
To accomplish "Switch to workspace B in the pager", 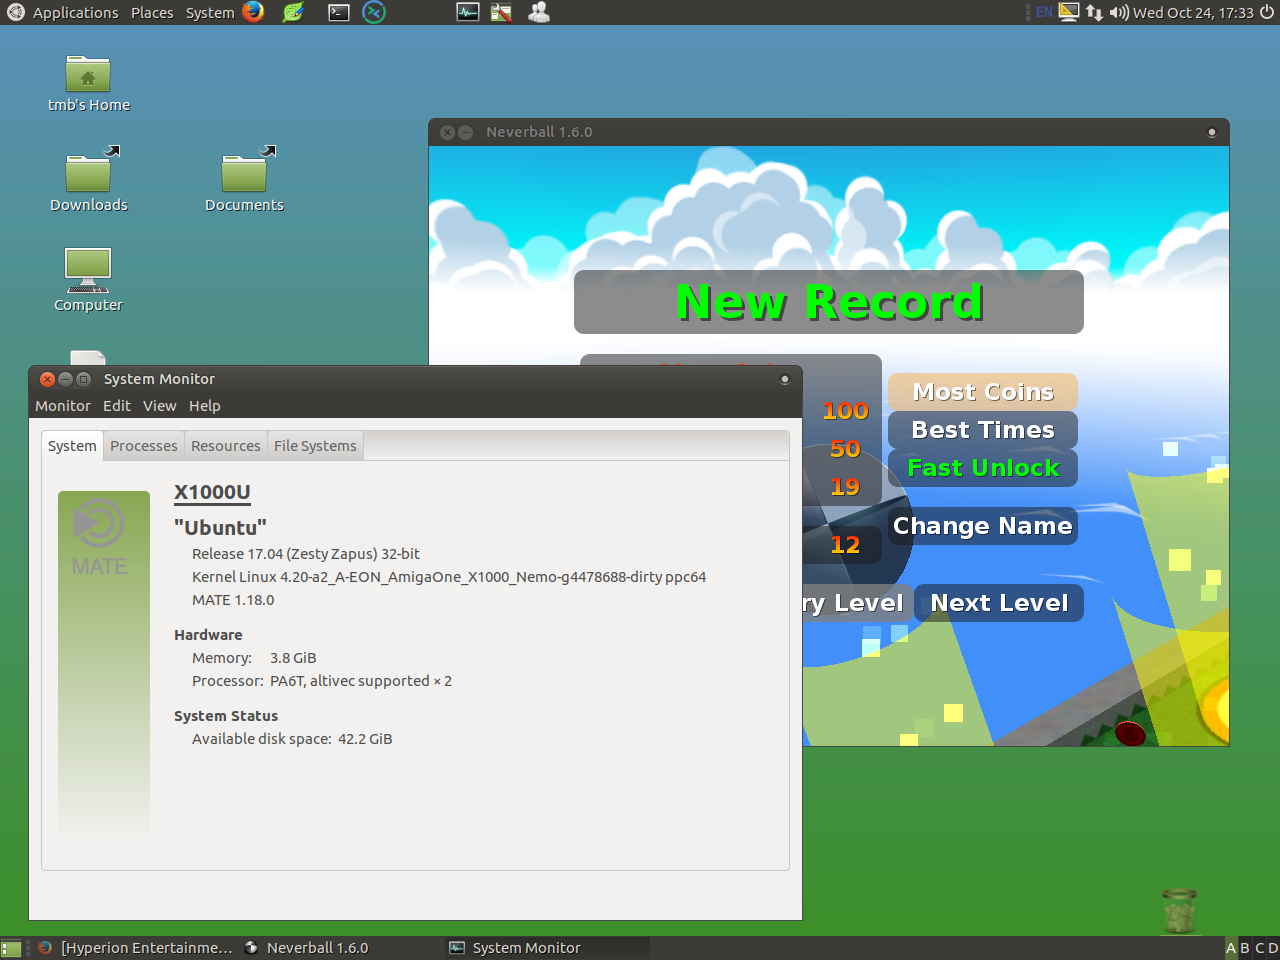I will tap(1245, 948).
